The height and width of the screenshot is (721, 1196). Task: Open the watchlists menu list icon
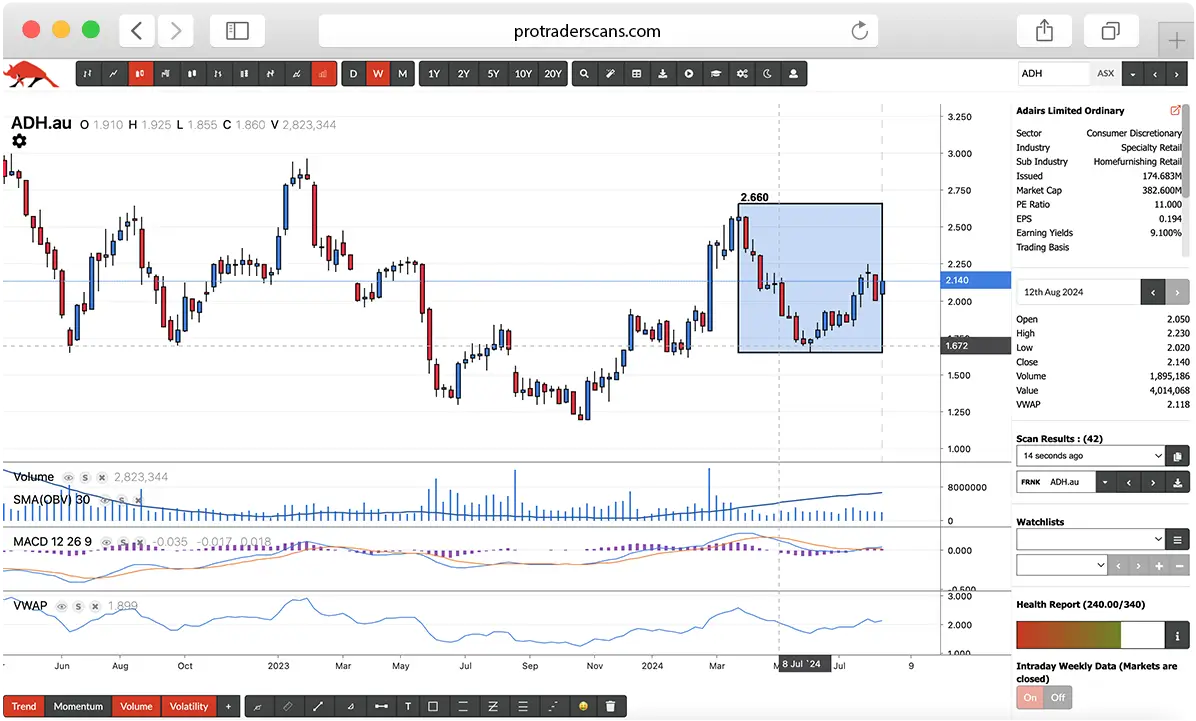[1178, 539]
